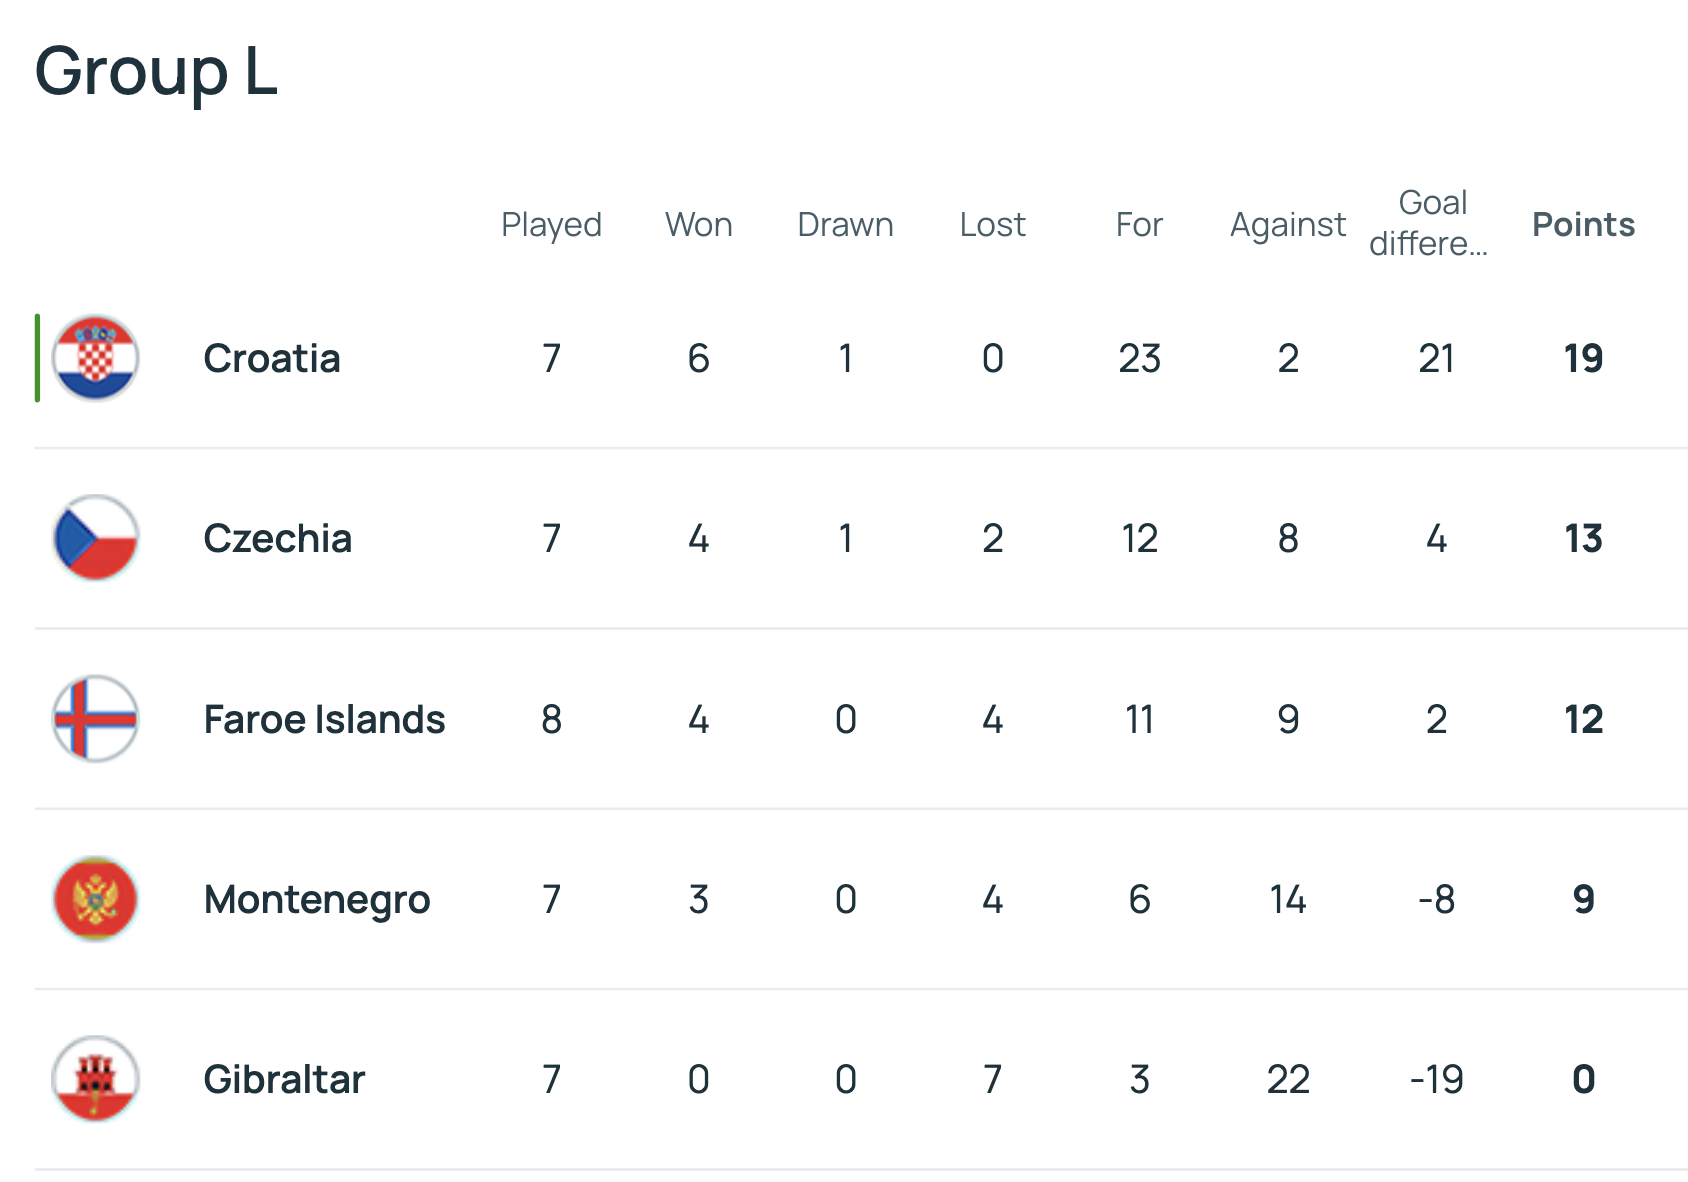Click the Faroe Islands flag icon

(x=95, y=719)
